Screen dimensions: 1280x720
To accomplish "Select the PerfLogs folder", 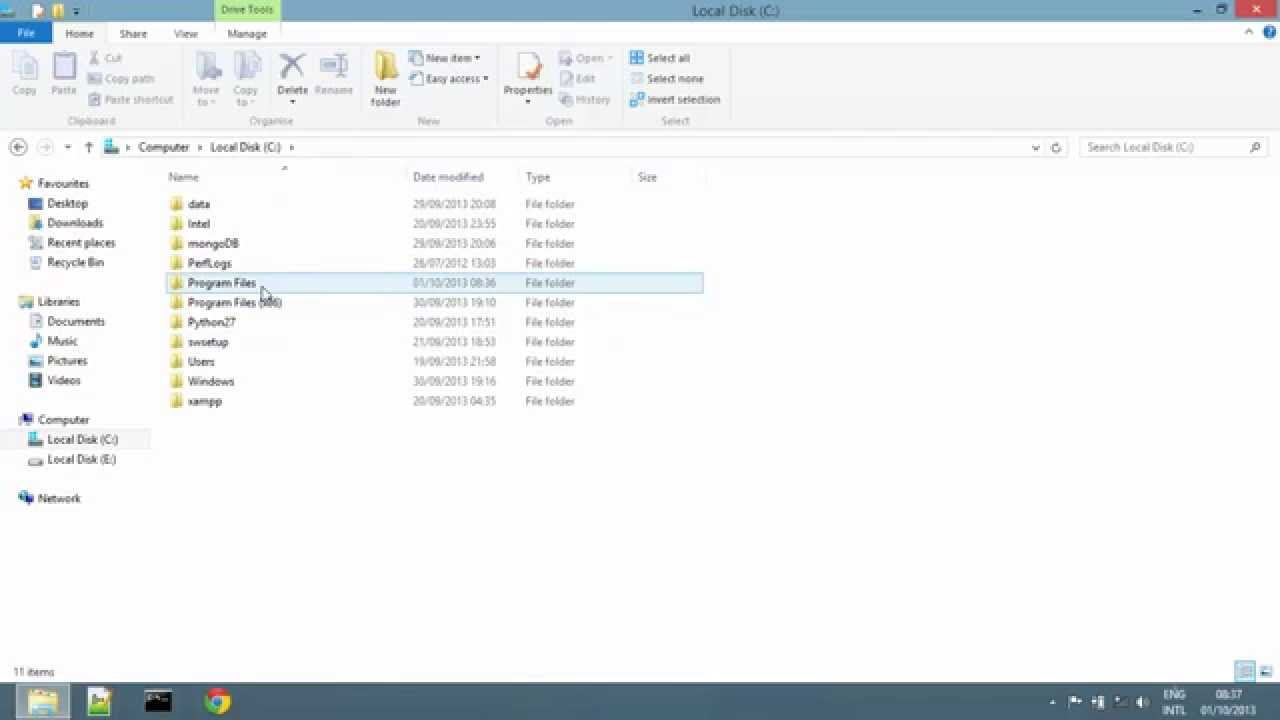I will coord(435,263).
